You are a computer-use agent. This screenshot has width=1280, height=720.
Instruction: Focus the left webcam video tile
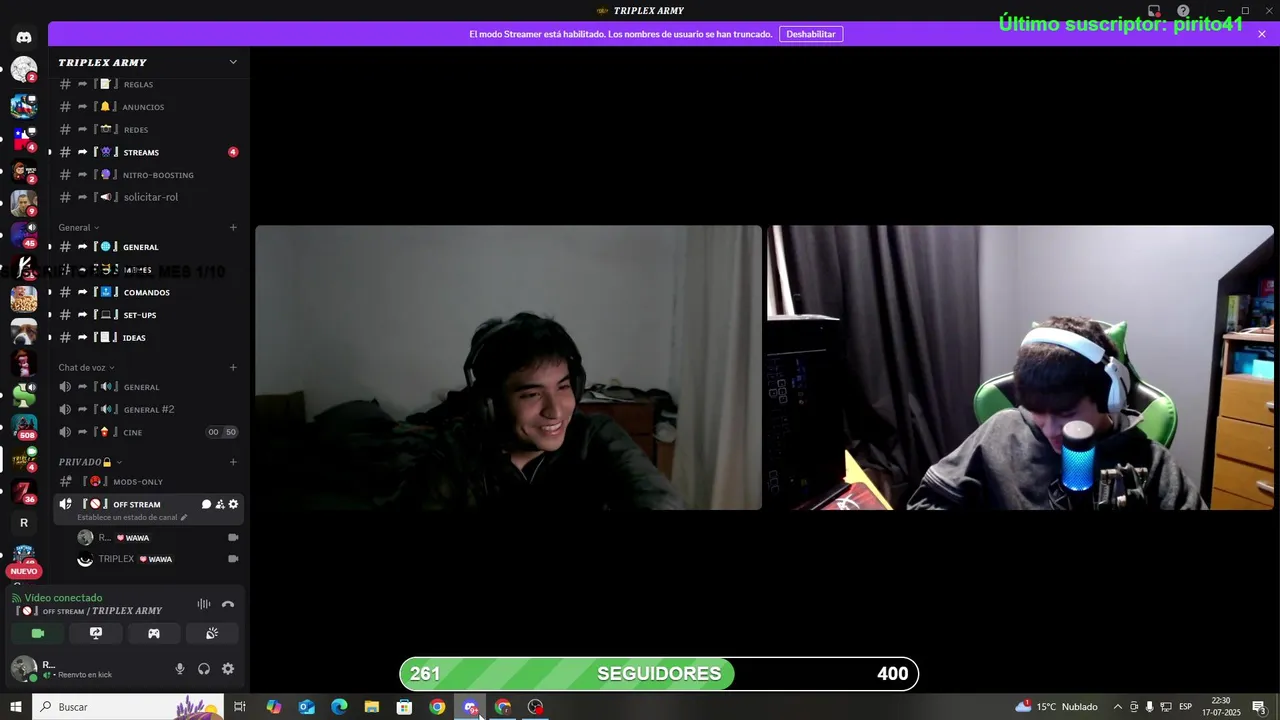[508, 367]
